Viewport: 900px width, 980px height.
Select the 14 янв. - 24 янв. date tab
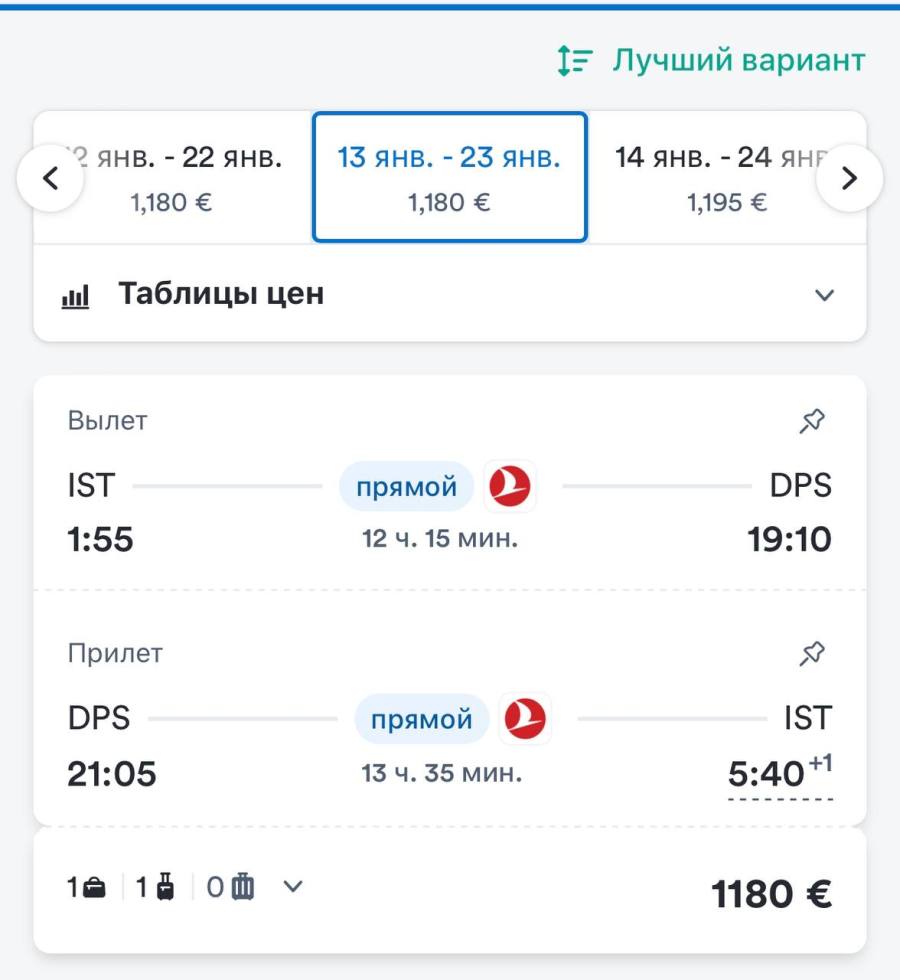[726, 177]
